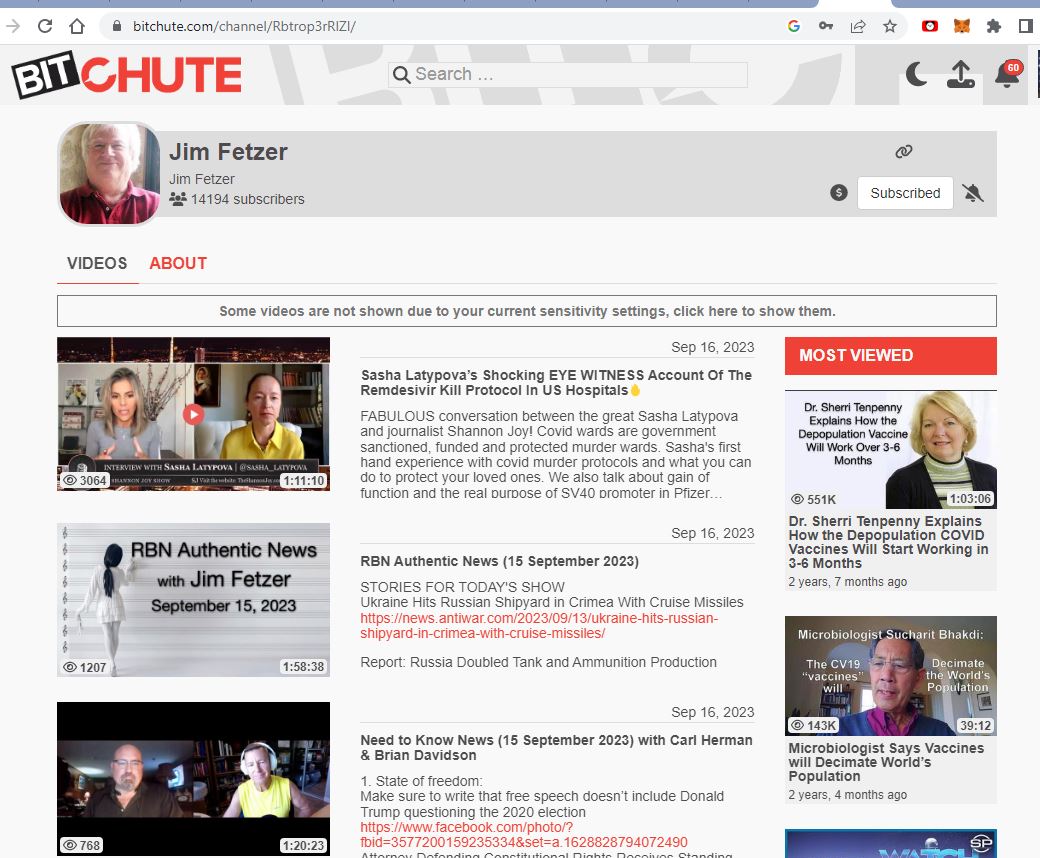Viewport: 1040px width, 858px height.
Task: Click 'STORIES FOR TODAY'S SHOW' text
Action: (462, 587)
